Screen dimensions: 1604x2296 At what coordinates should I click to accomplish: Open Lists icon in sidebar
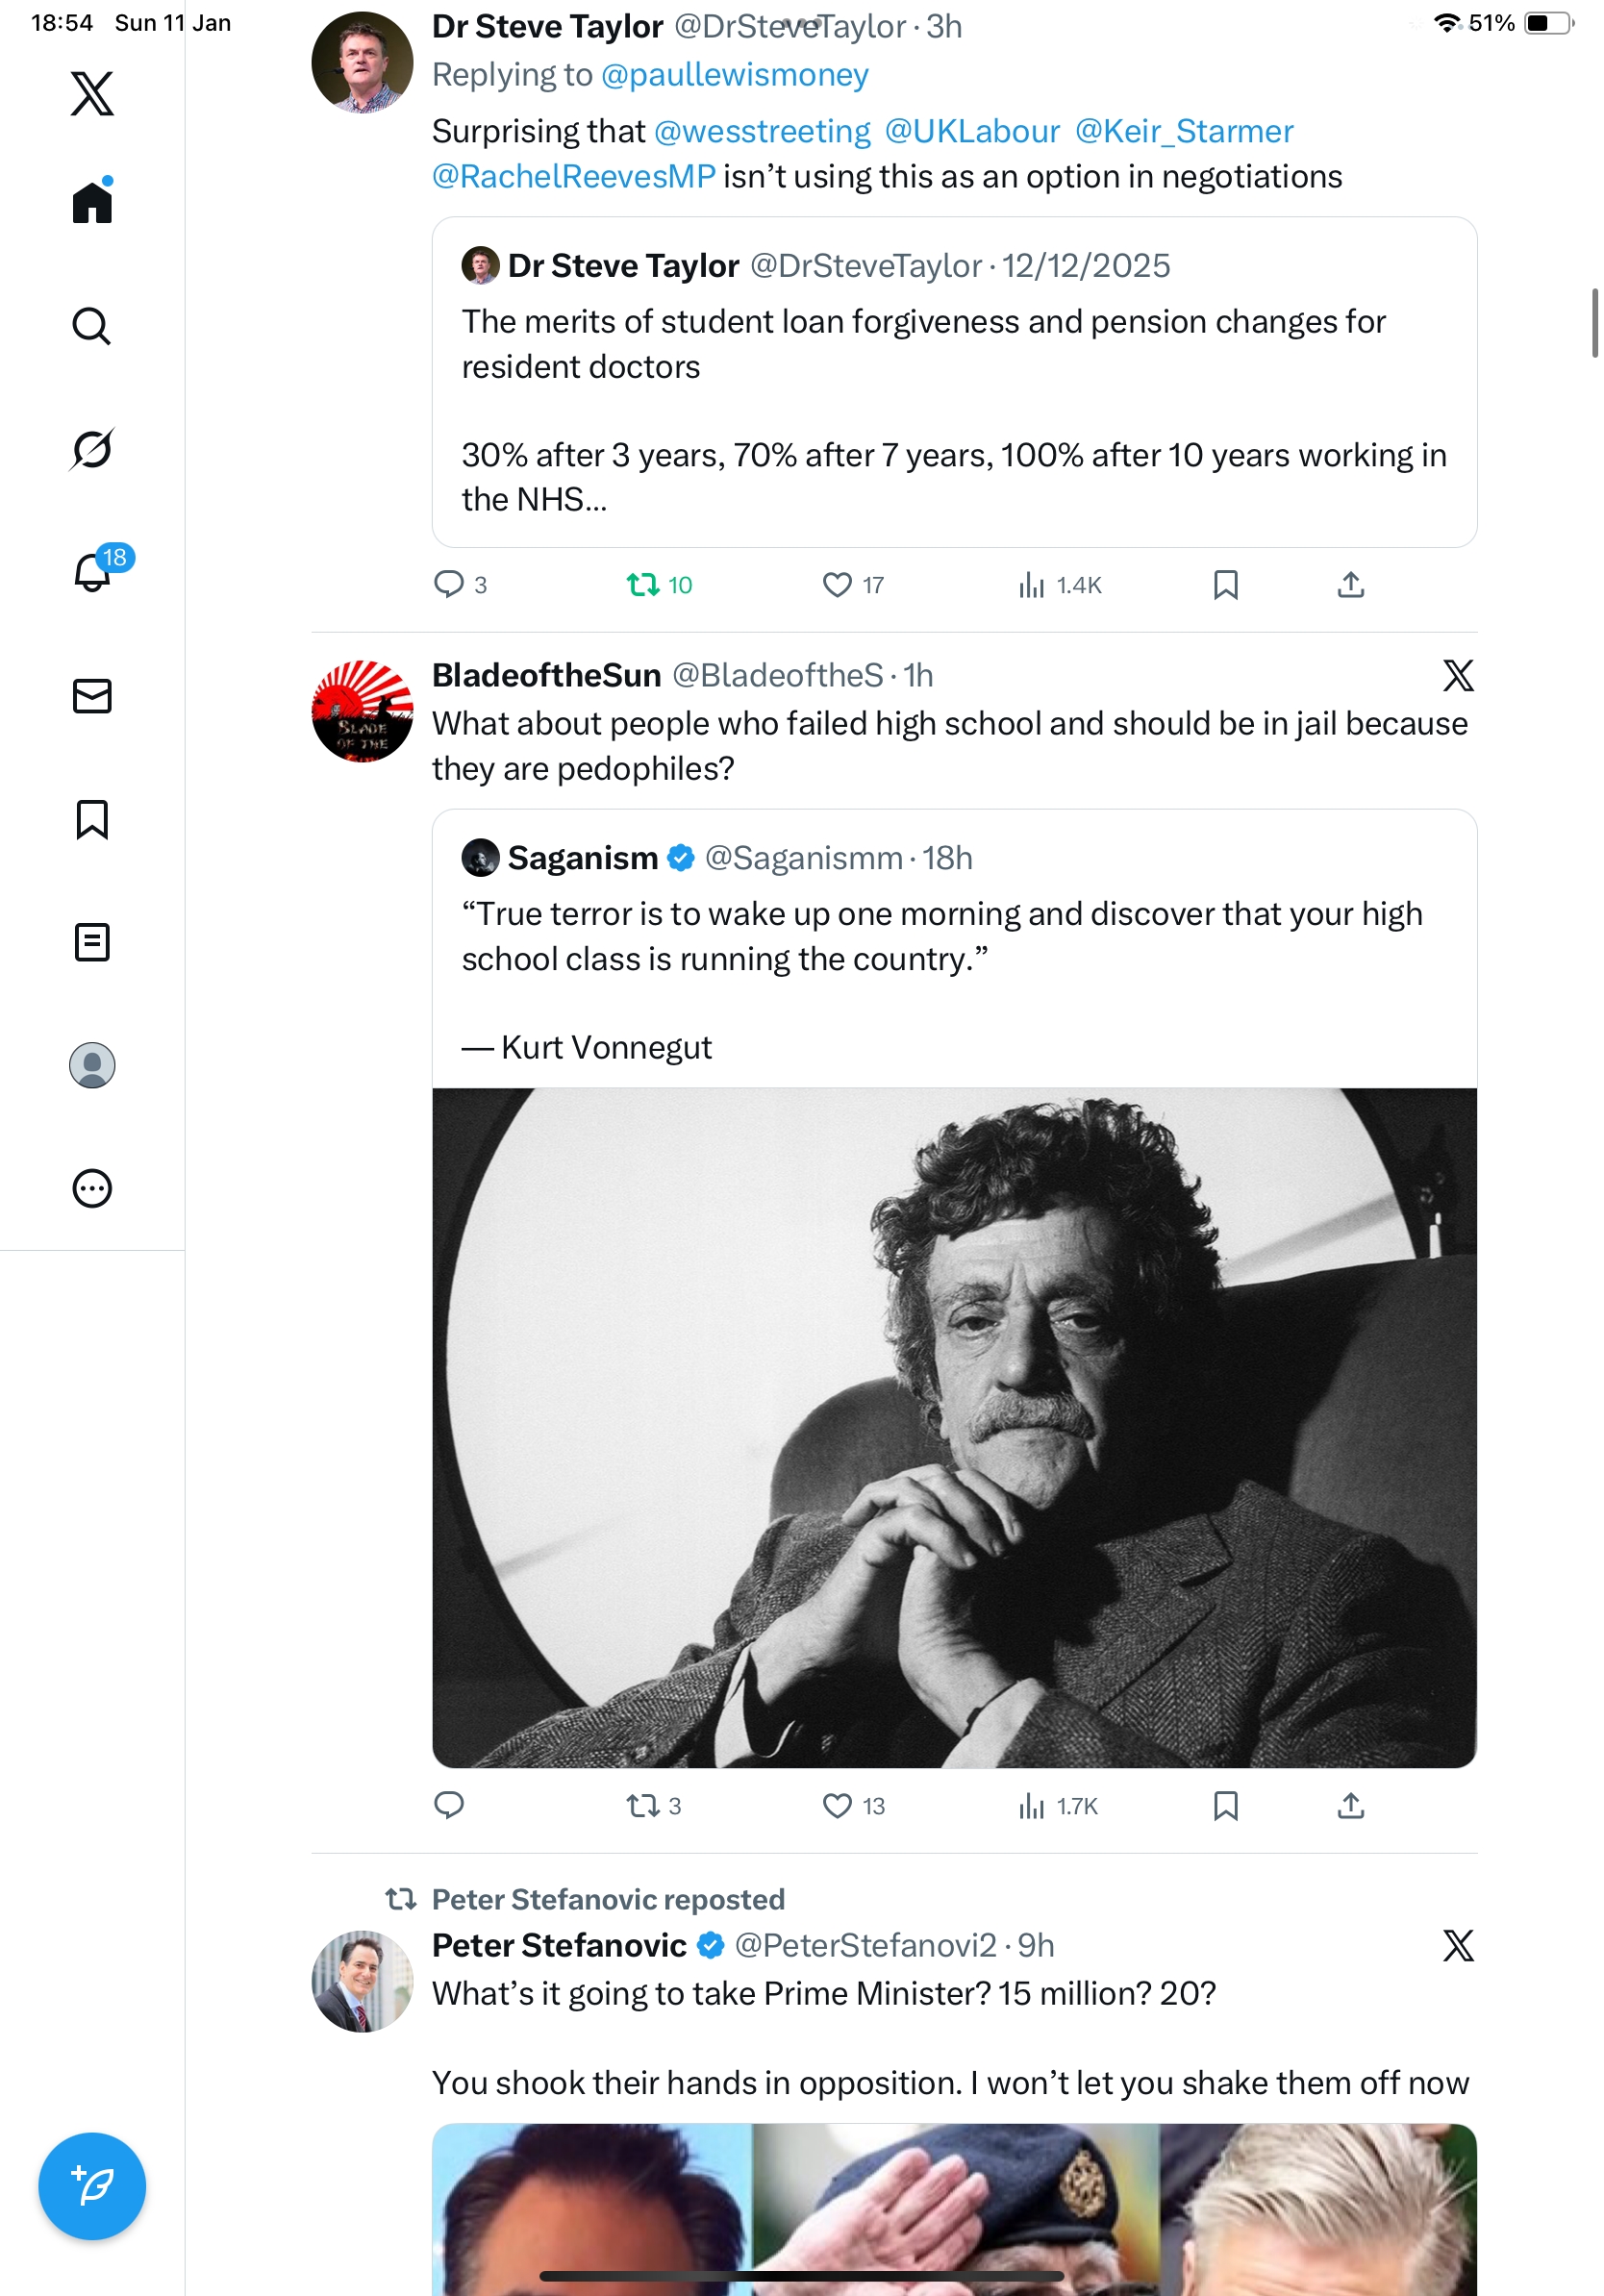tap(92, 942)
